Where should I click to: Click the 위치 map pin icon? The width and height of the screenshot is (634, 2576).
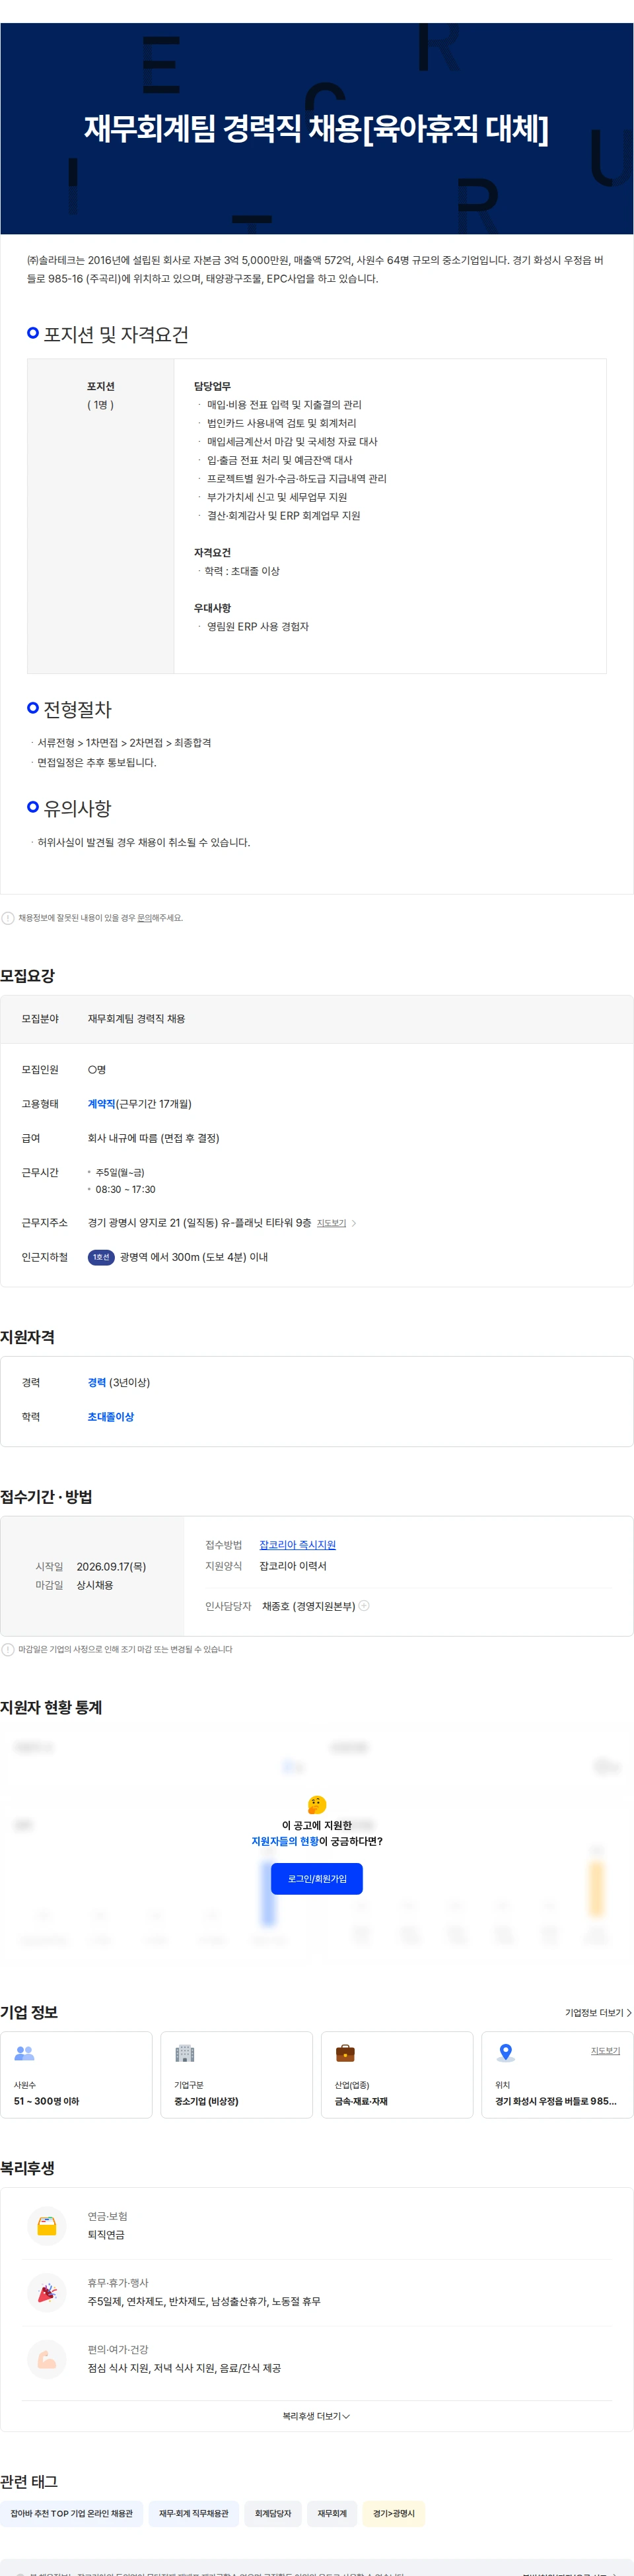coord(506,2053)
